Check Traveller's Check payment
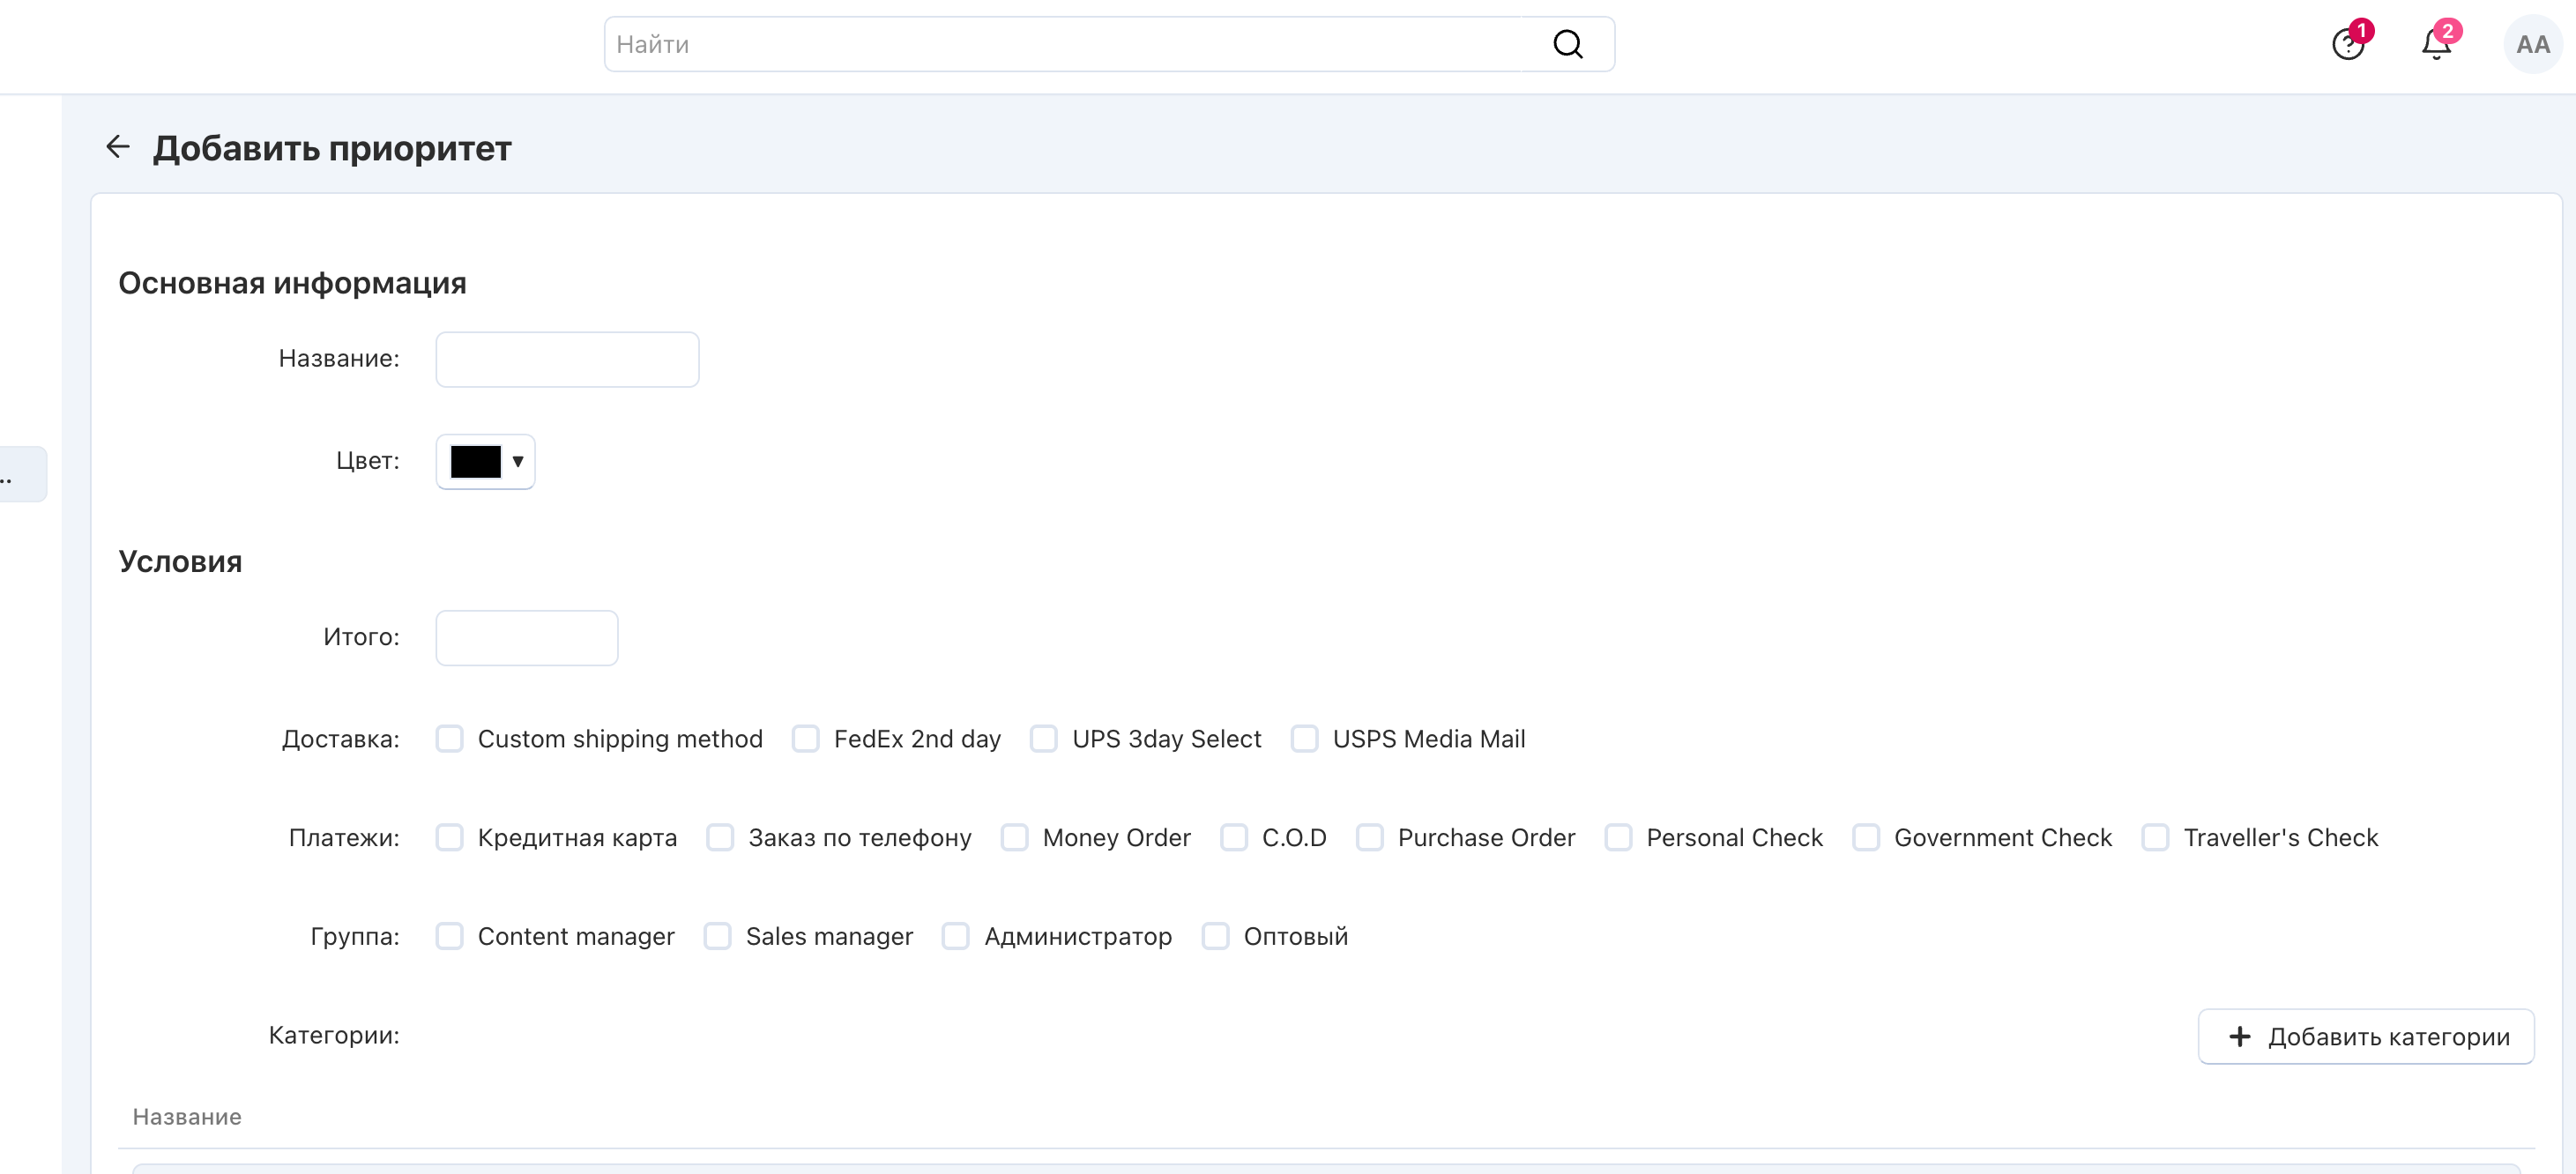 2156,837
